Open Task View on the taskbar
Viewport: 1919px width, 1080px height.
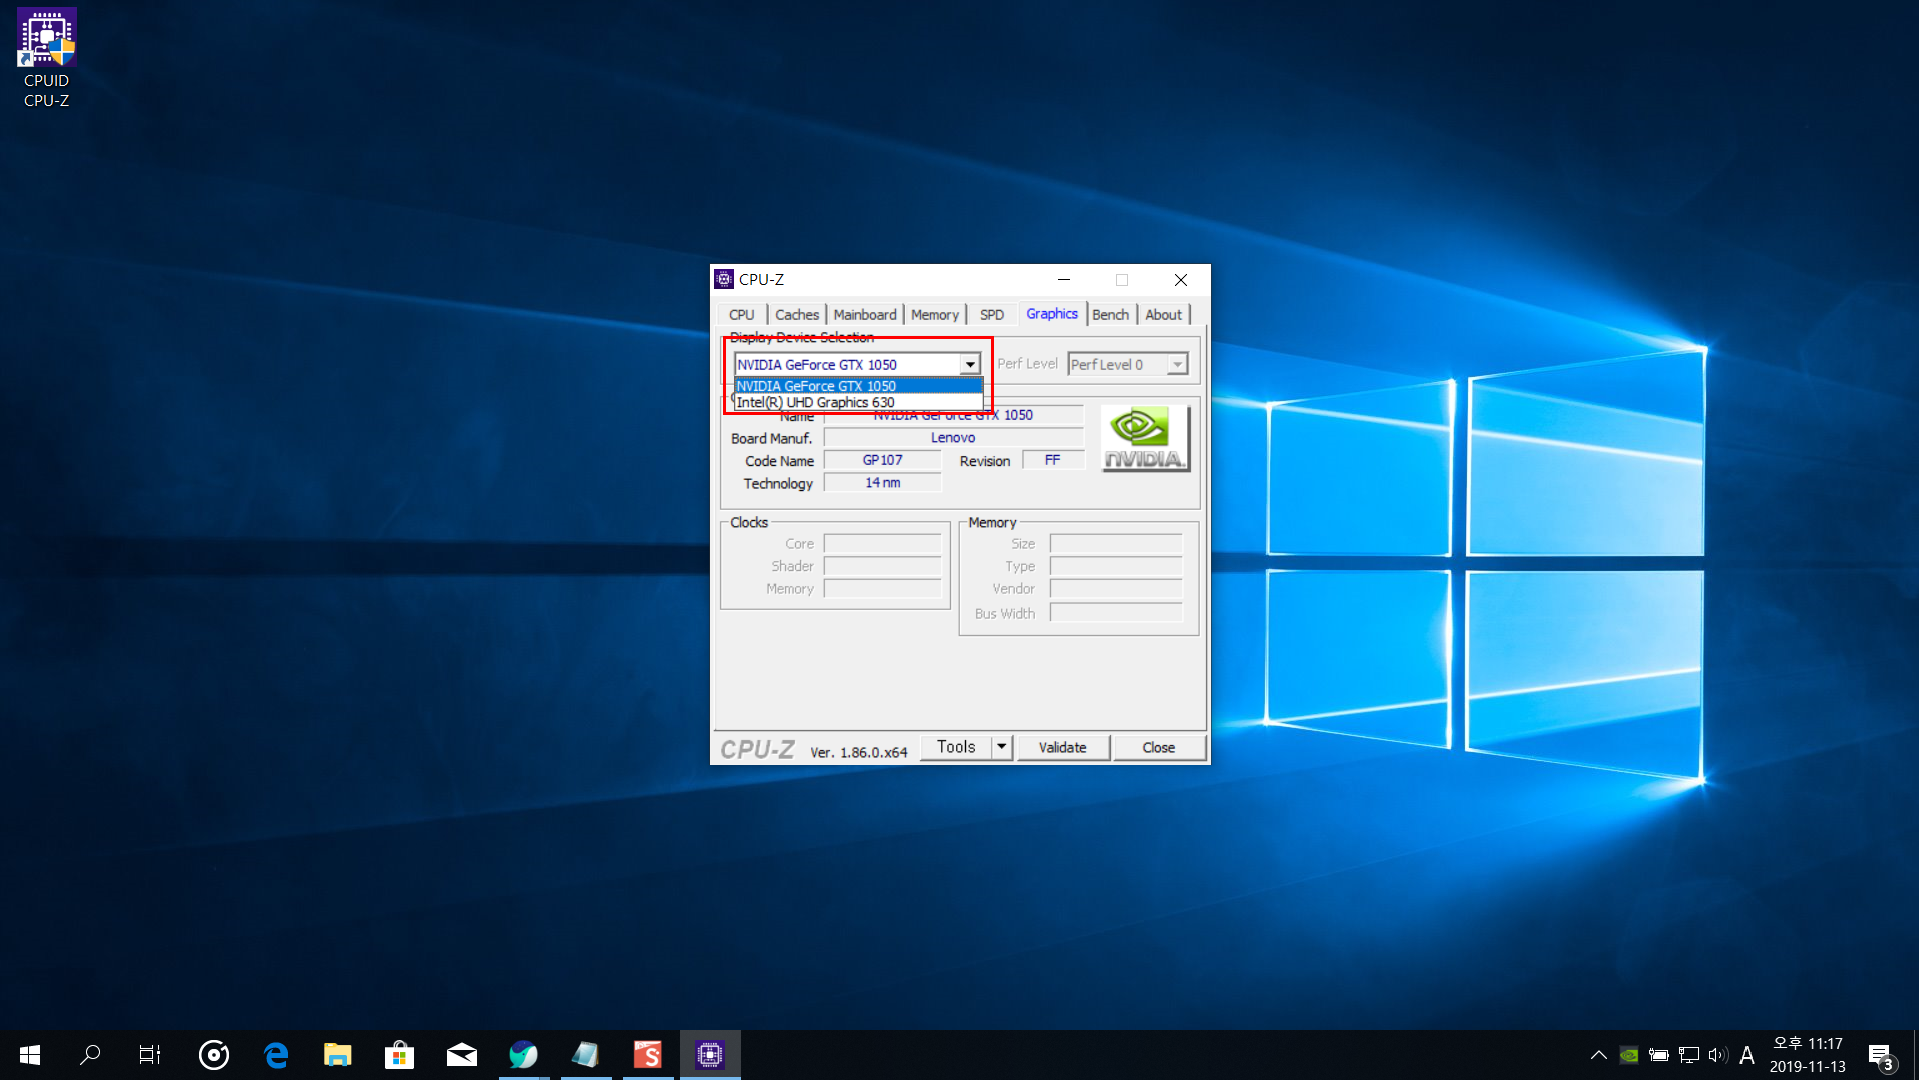(x=150, y=1055)
